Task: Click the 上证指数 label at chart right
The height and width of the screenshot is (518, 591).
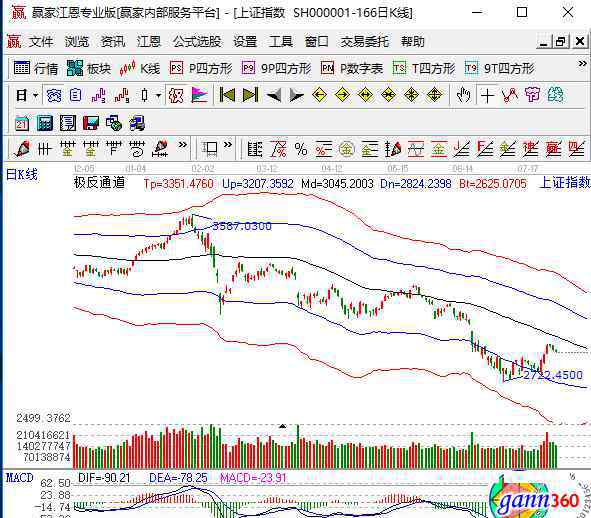Action: [x=565, y=183]
